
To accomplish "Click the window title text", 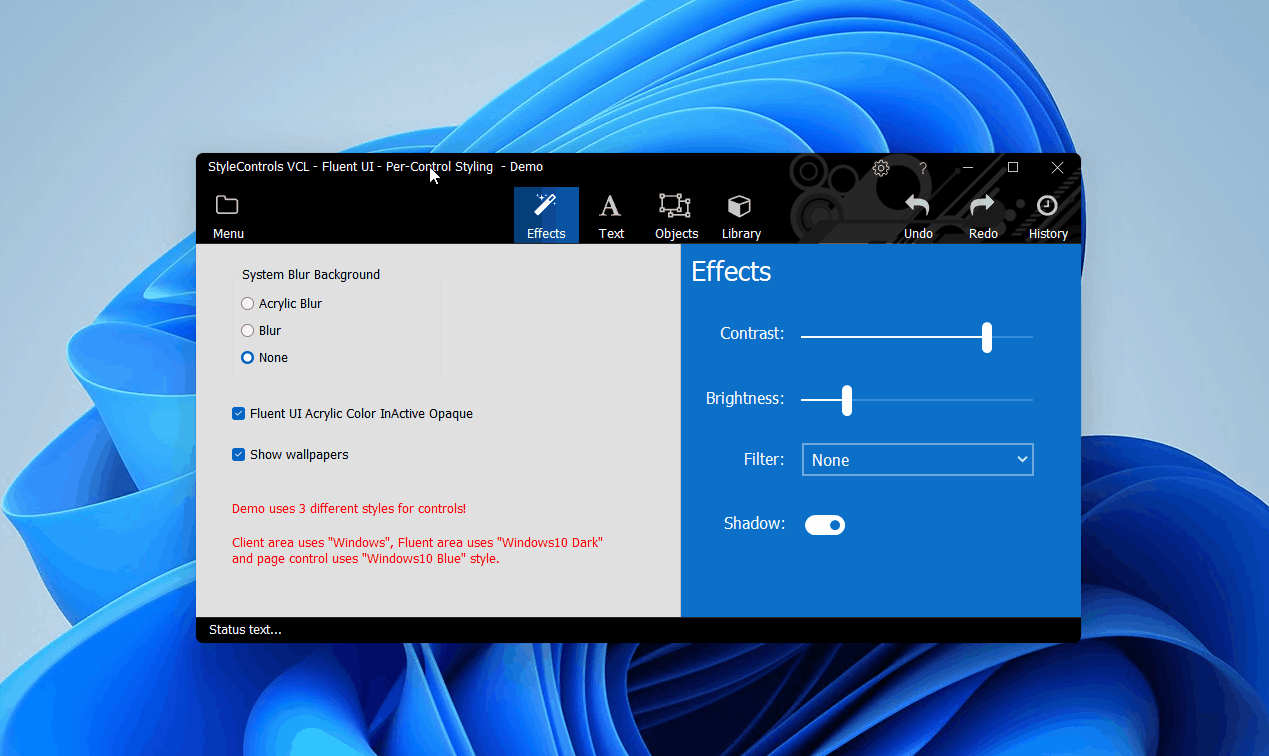I will pos(375,167).
